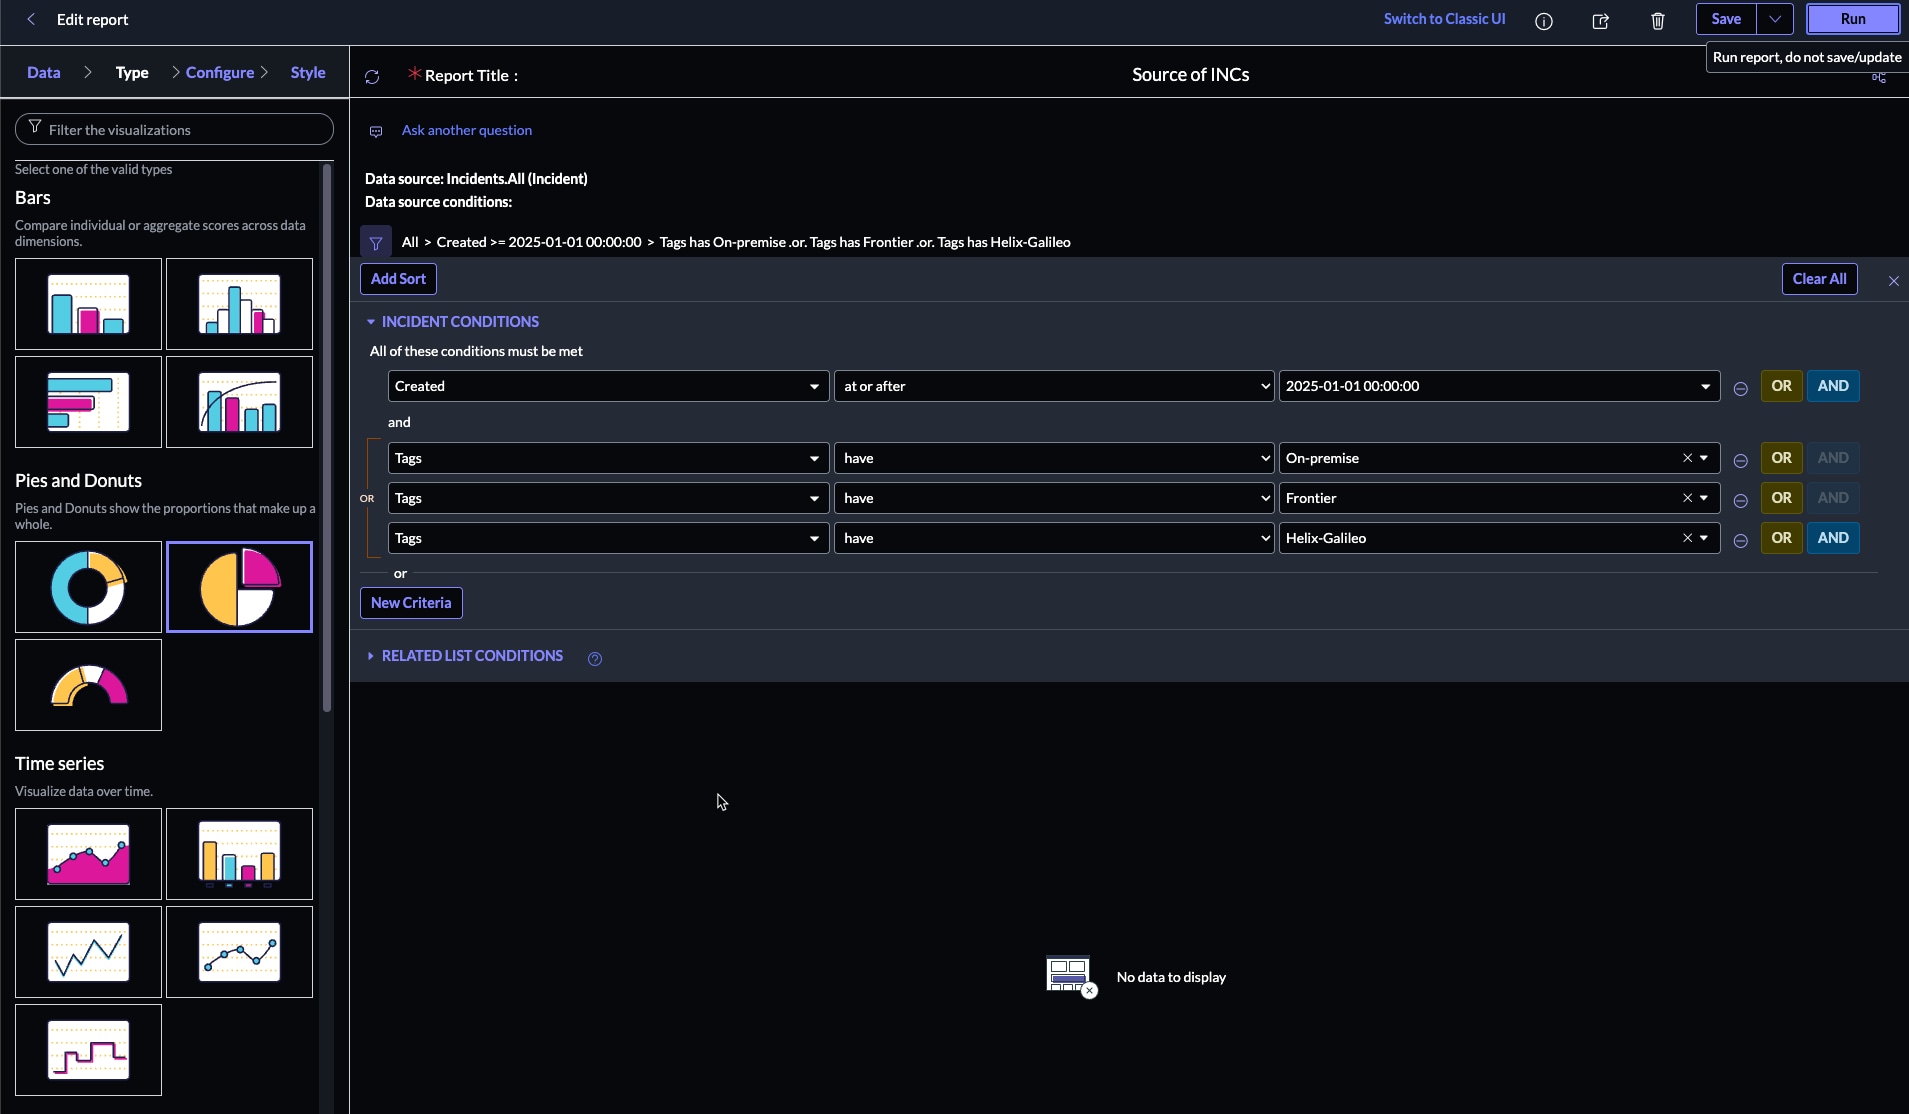Expand Related List Conditions section
The image size is (1909, 1114).
(x=371, y=656)
